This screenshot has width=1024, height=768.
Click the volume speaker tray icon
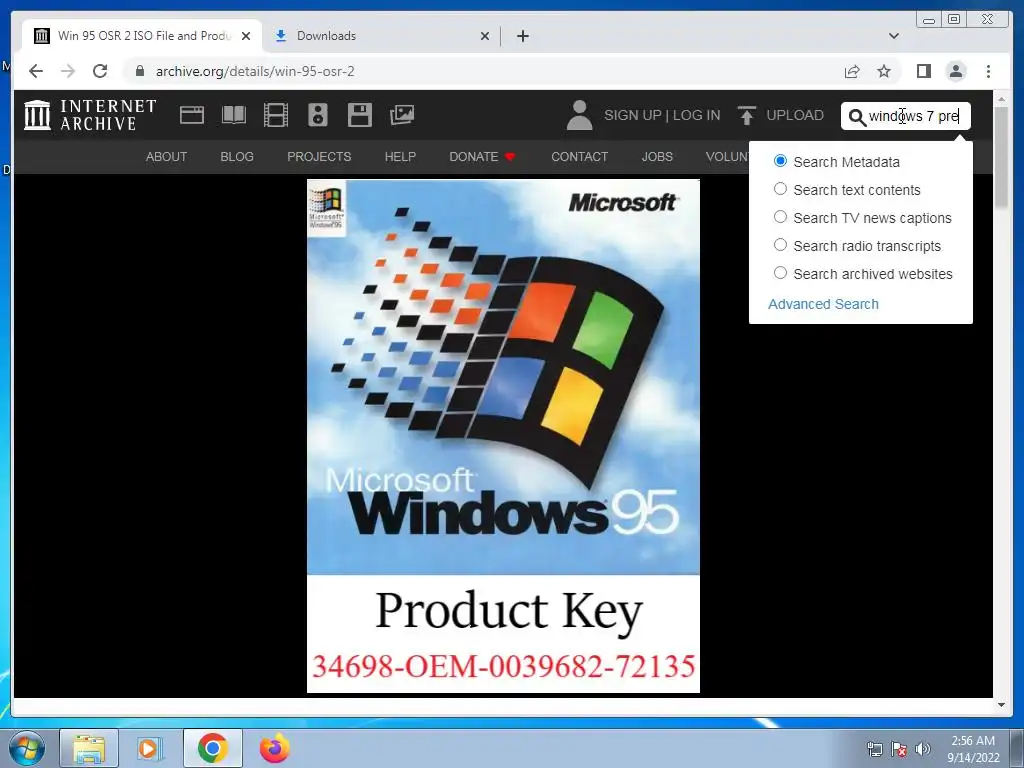coord(923,749)
